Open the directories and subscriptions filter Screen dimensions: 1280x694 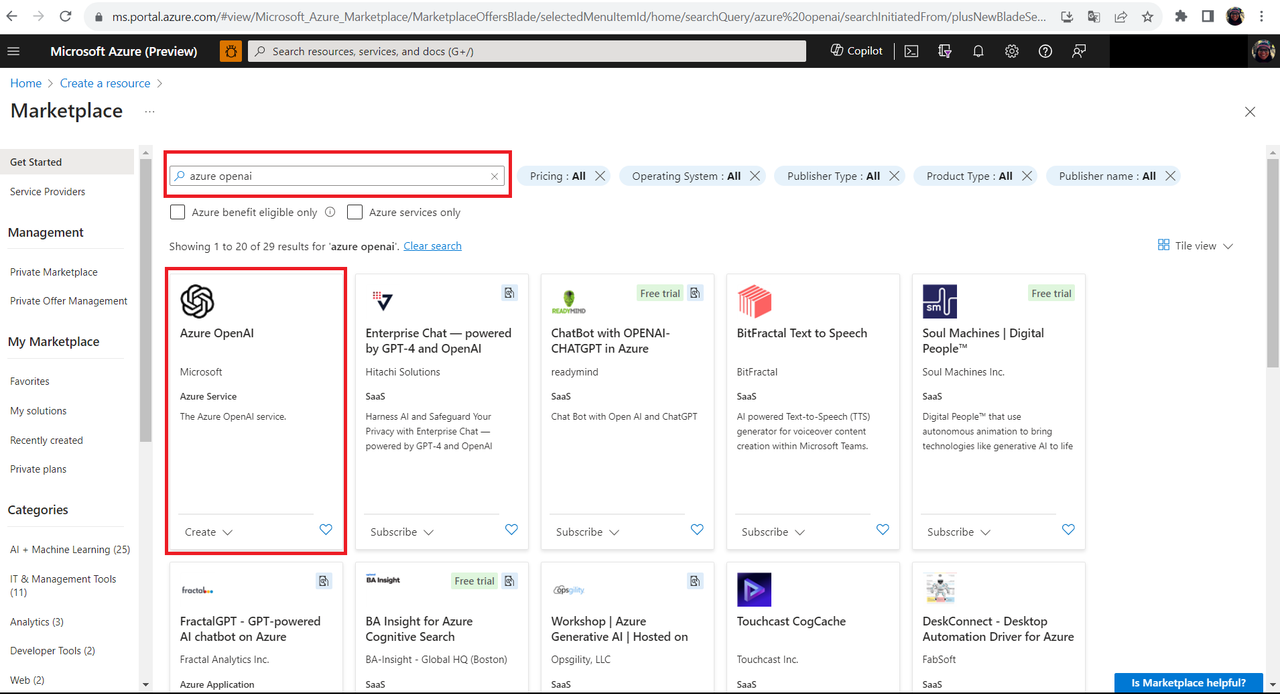pos(945,51)
